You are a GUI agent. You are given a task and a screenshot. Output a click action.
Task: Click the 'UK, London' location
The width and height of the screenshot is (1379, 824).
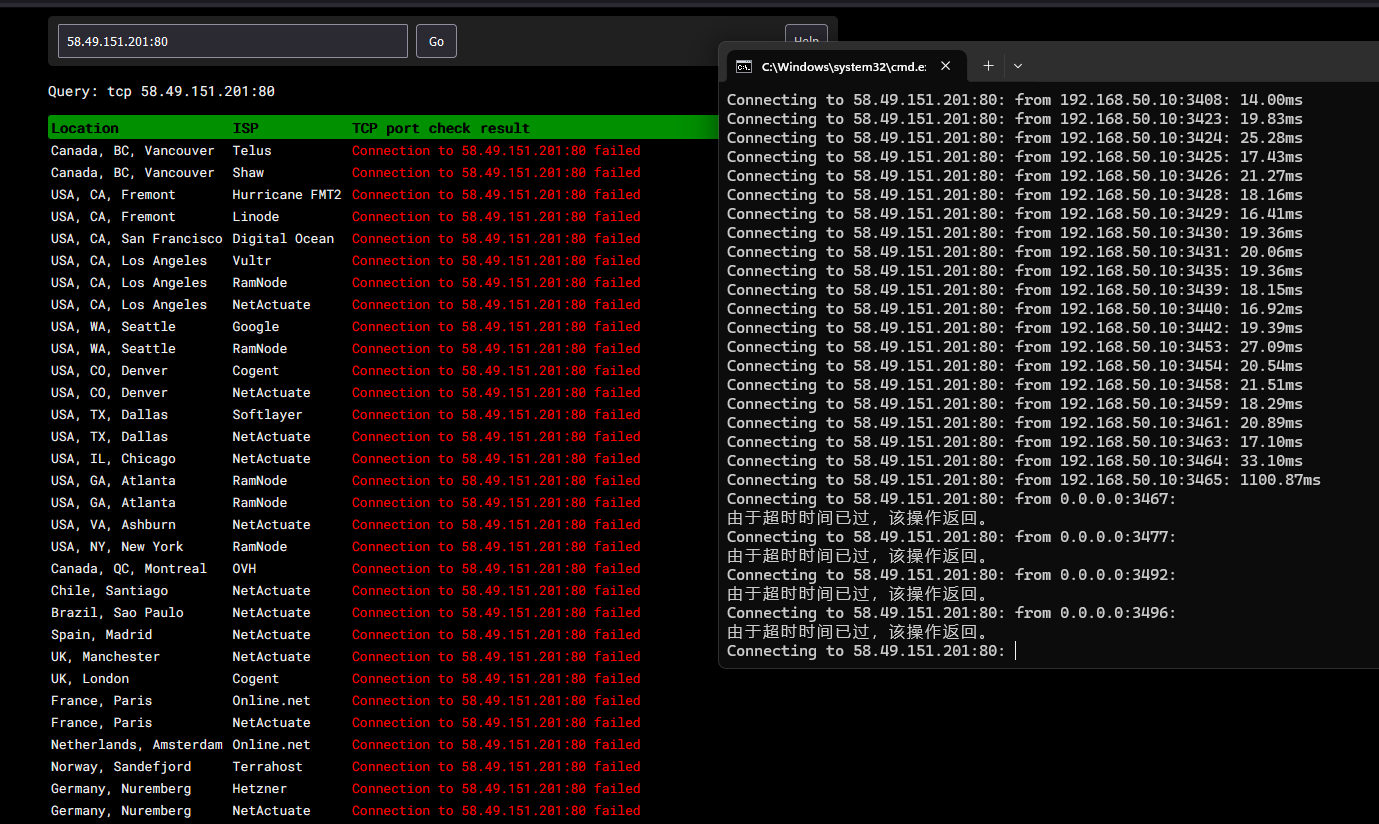coord(90,679)
